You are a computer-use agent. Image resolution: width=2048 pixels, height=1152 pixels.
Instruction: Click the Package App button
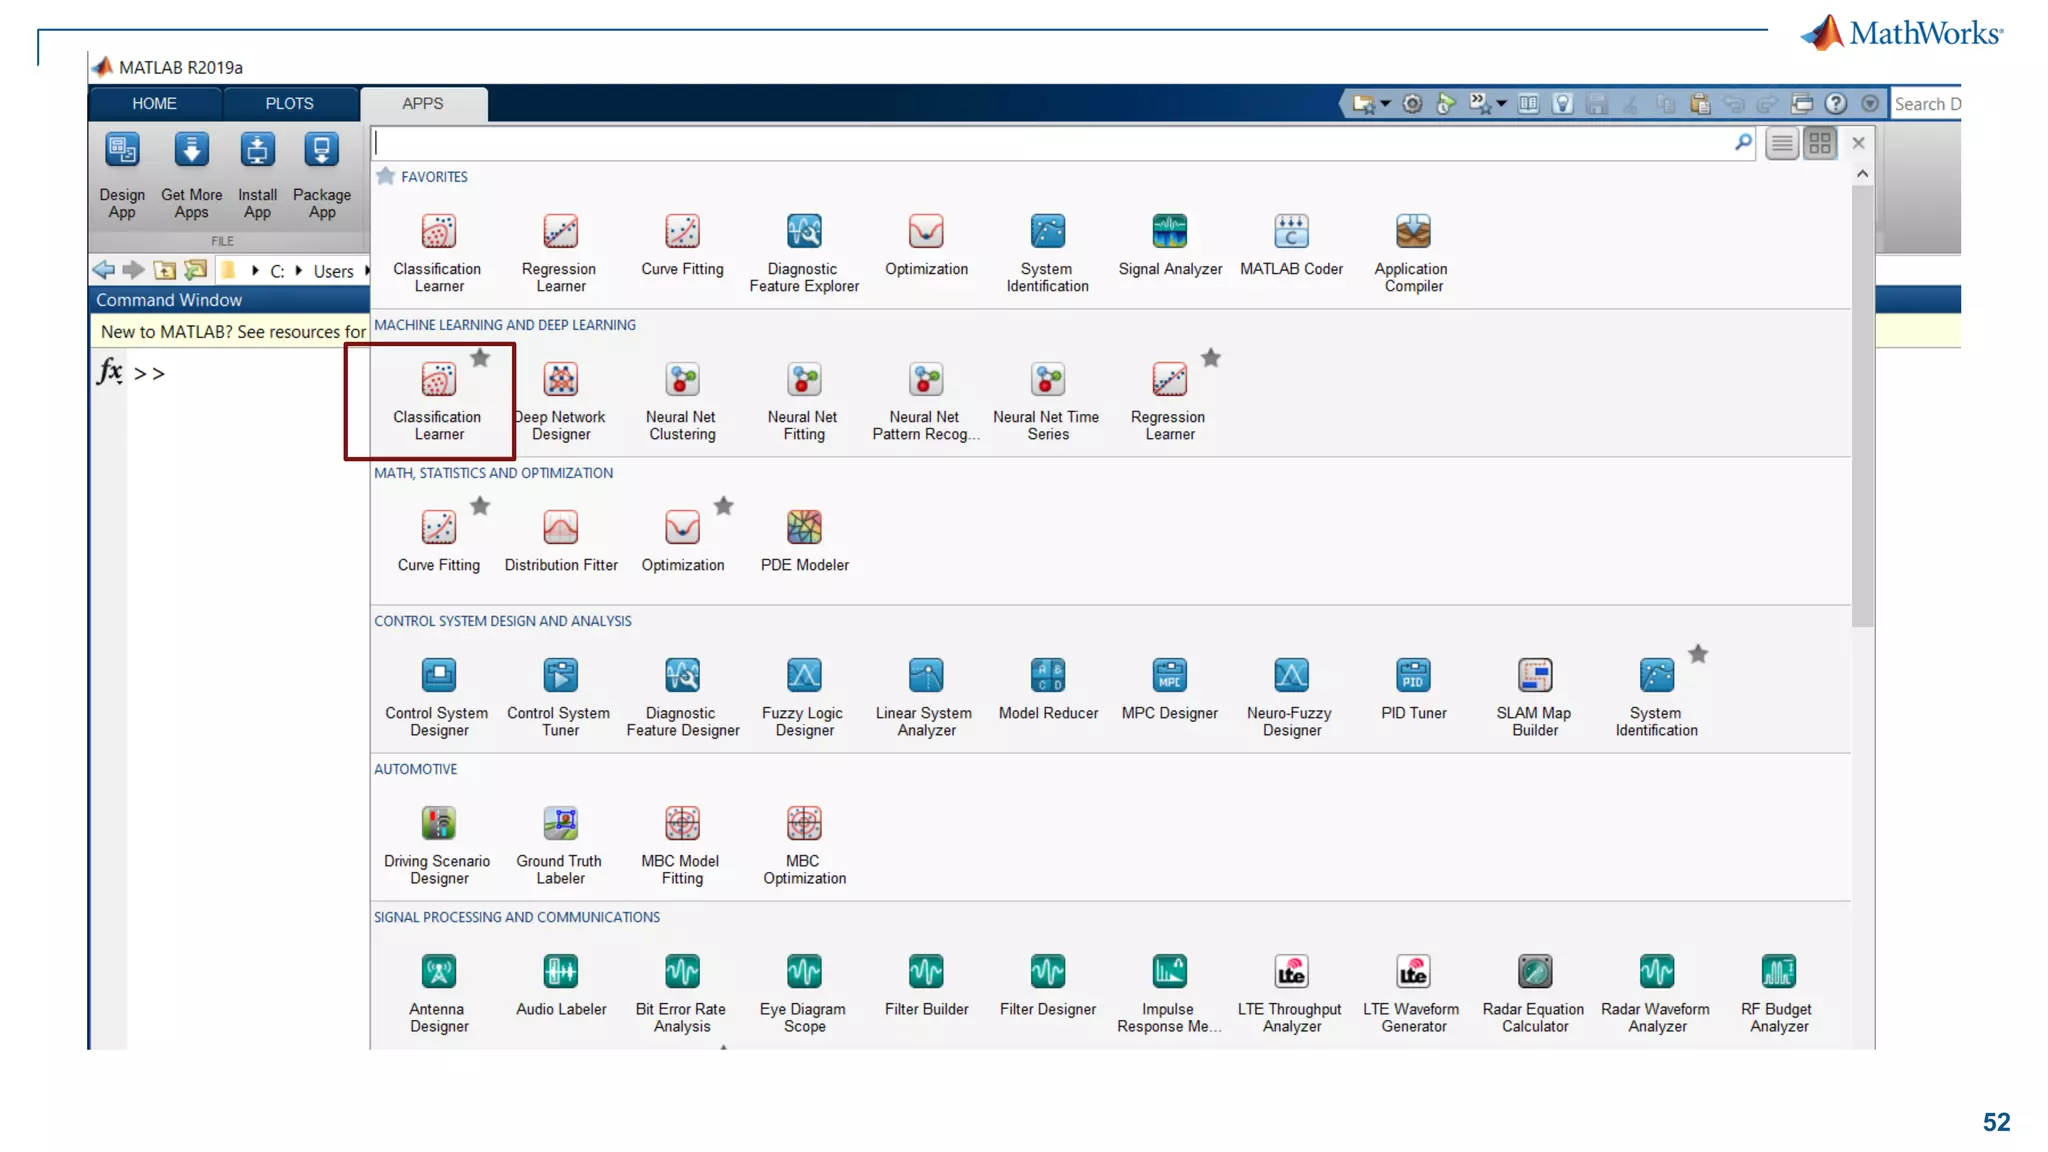coord(321,151)
